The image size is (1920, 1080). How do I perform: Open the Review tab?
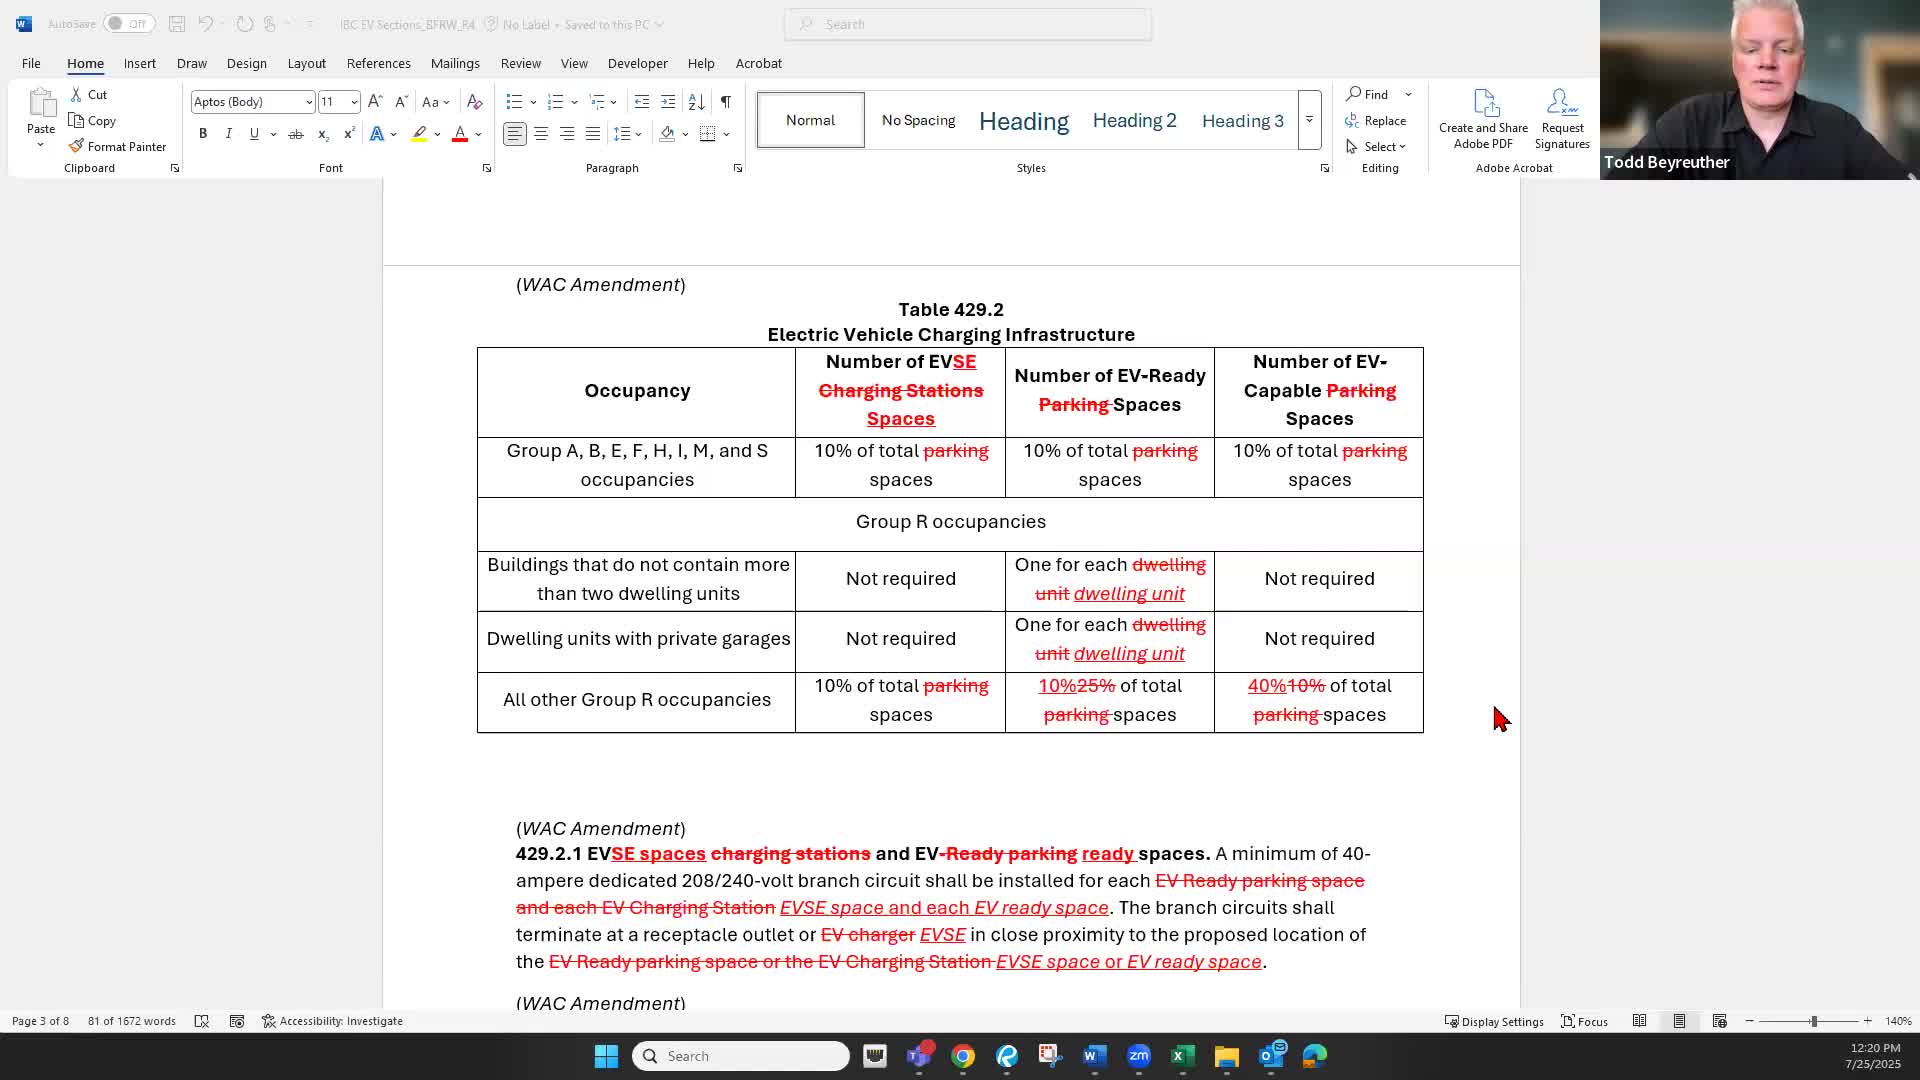pos(521,63)
